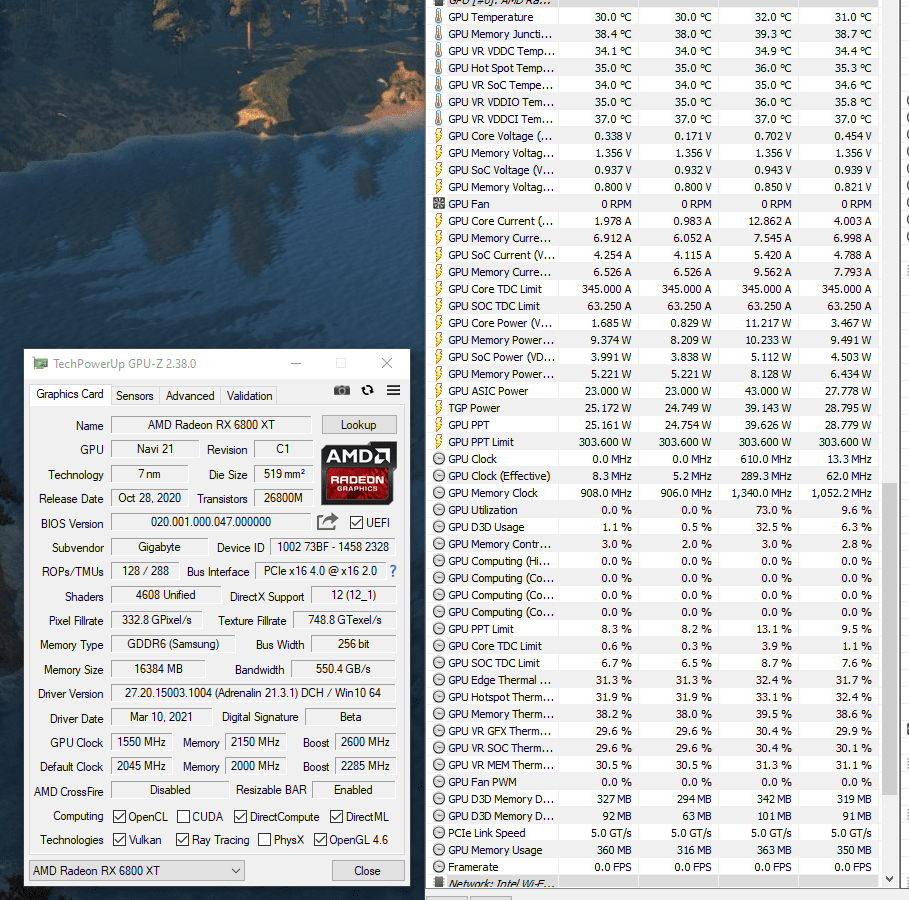Open the GPU-Z hamburger menu
Viewport: 909px width, 900px height.
pyautogui.click(x=394, y=390)
